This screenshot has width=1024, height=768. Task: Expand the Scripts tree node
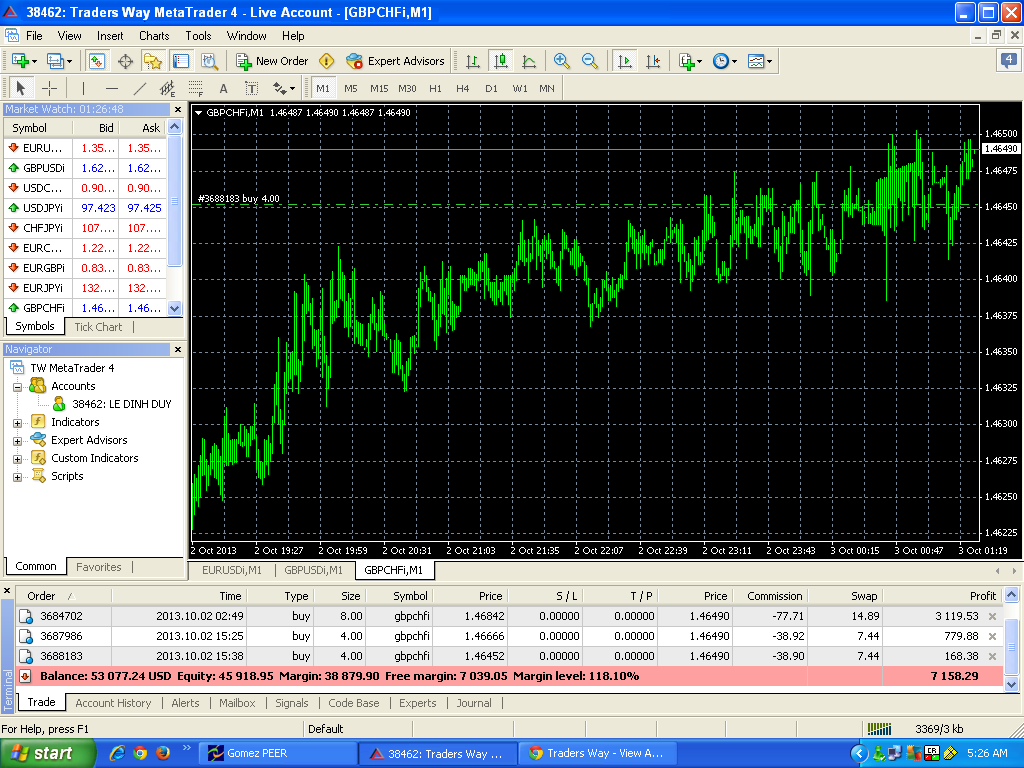click(18, 477)
